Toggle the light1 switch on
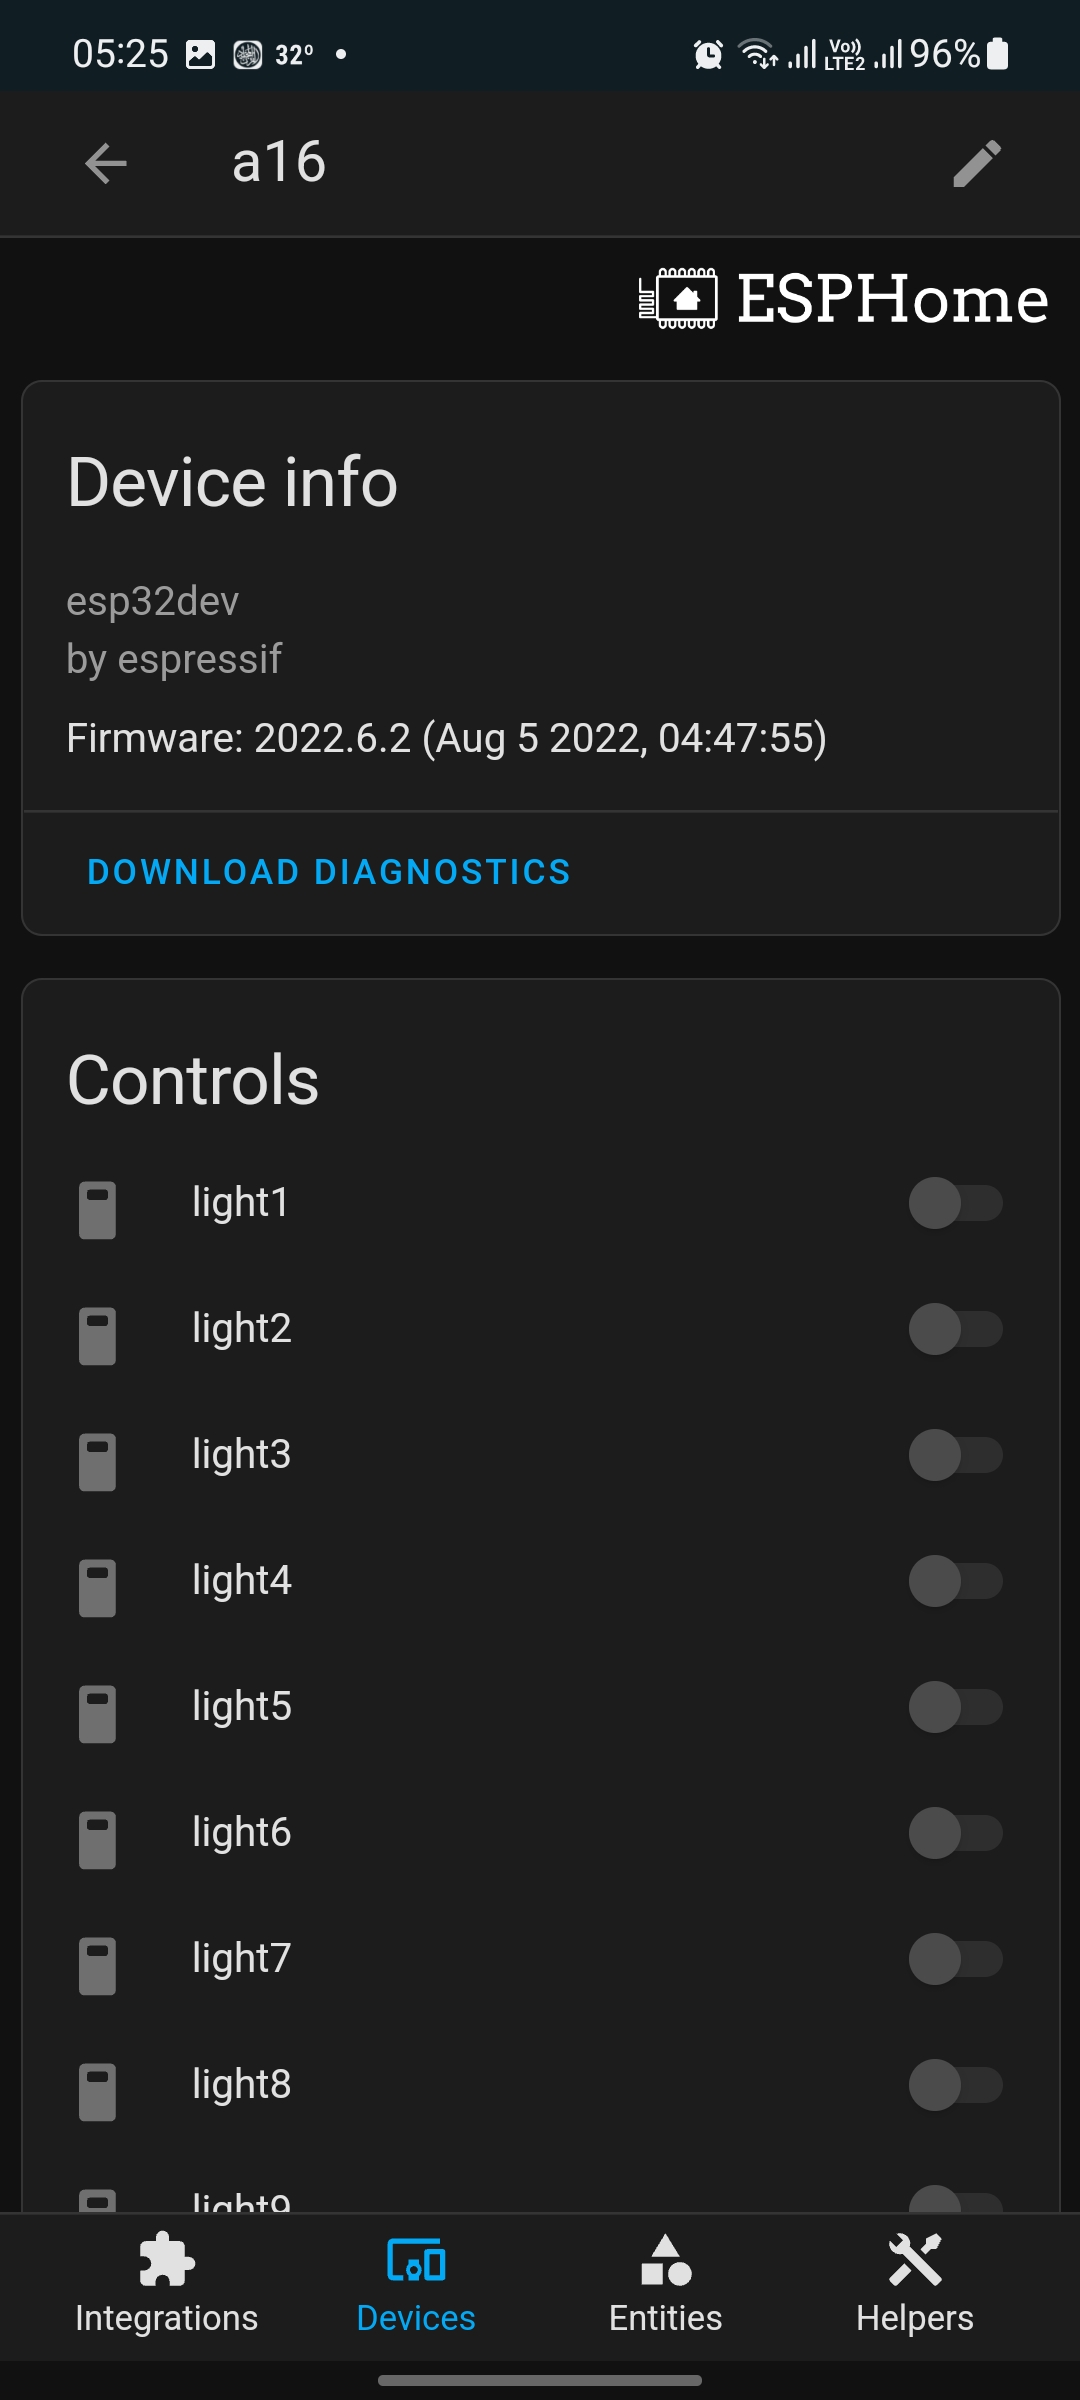The image size is (1080, 2400). (955, 1203)
